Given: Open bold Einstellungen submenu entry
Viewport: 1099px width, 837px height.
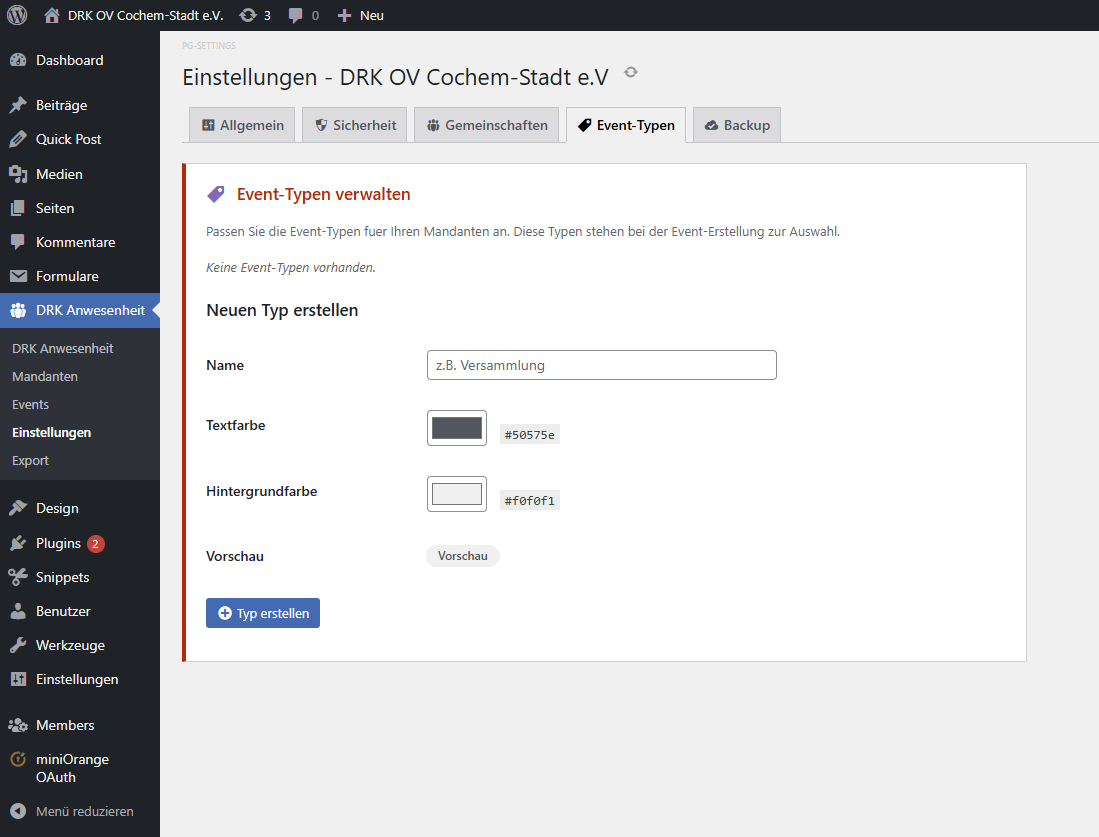Looking at the screenshot, I should point(51,433).
